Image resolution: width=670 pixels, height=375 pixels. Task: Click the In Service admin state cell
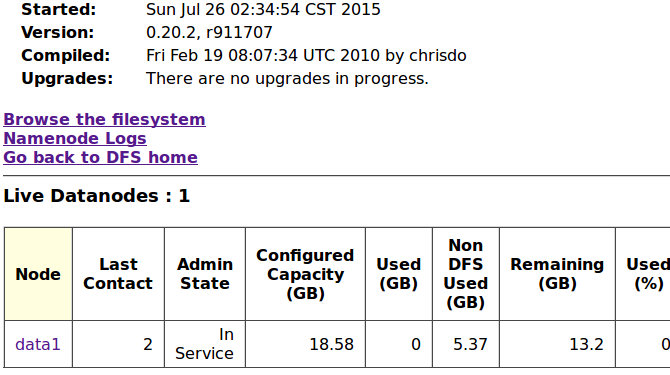click(205, 344)
